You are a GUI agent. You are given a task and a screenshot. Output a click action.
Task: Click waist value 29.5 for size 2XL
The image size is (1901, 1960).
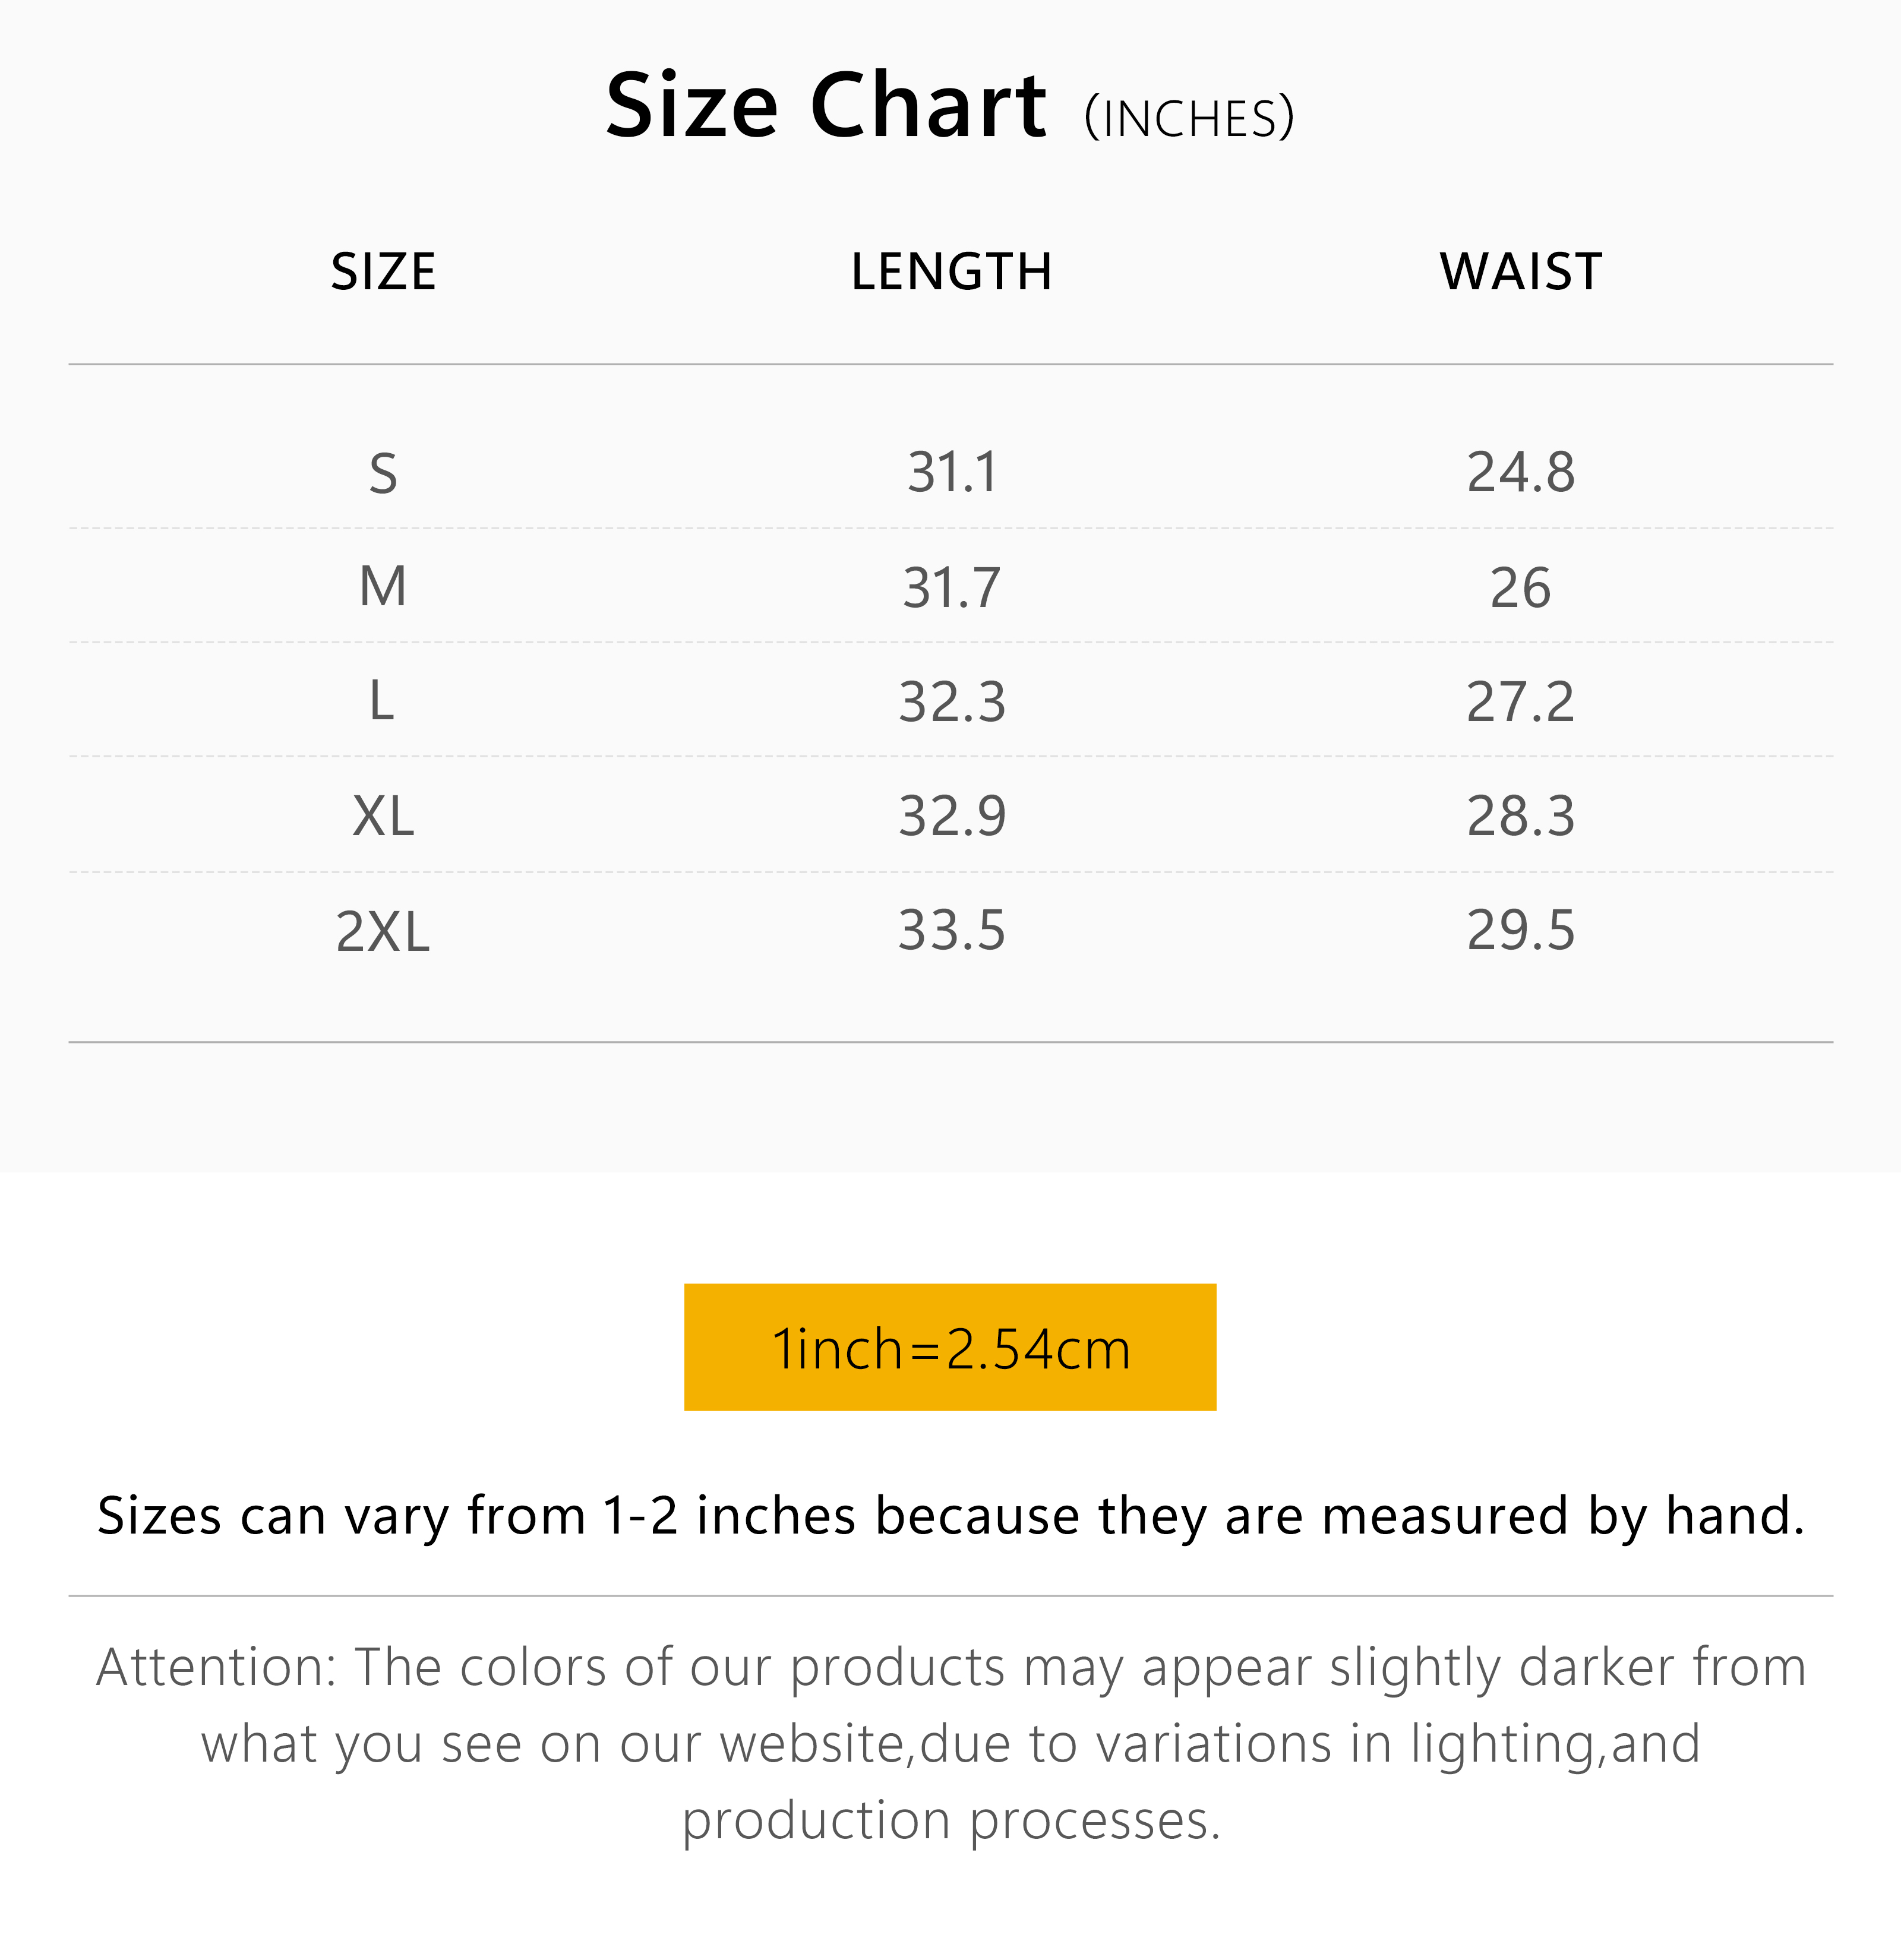click(1520, 931)
